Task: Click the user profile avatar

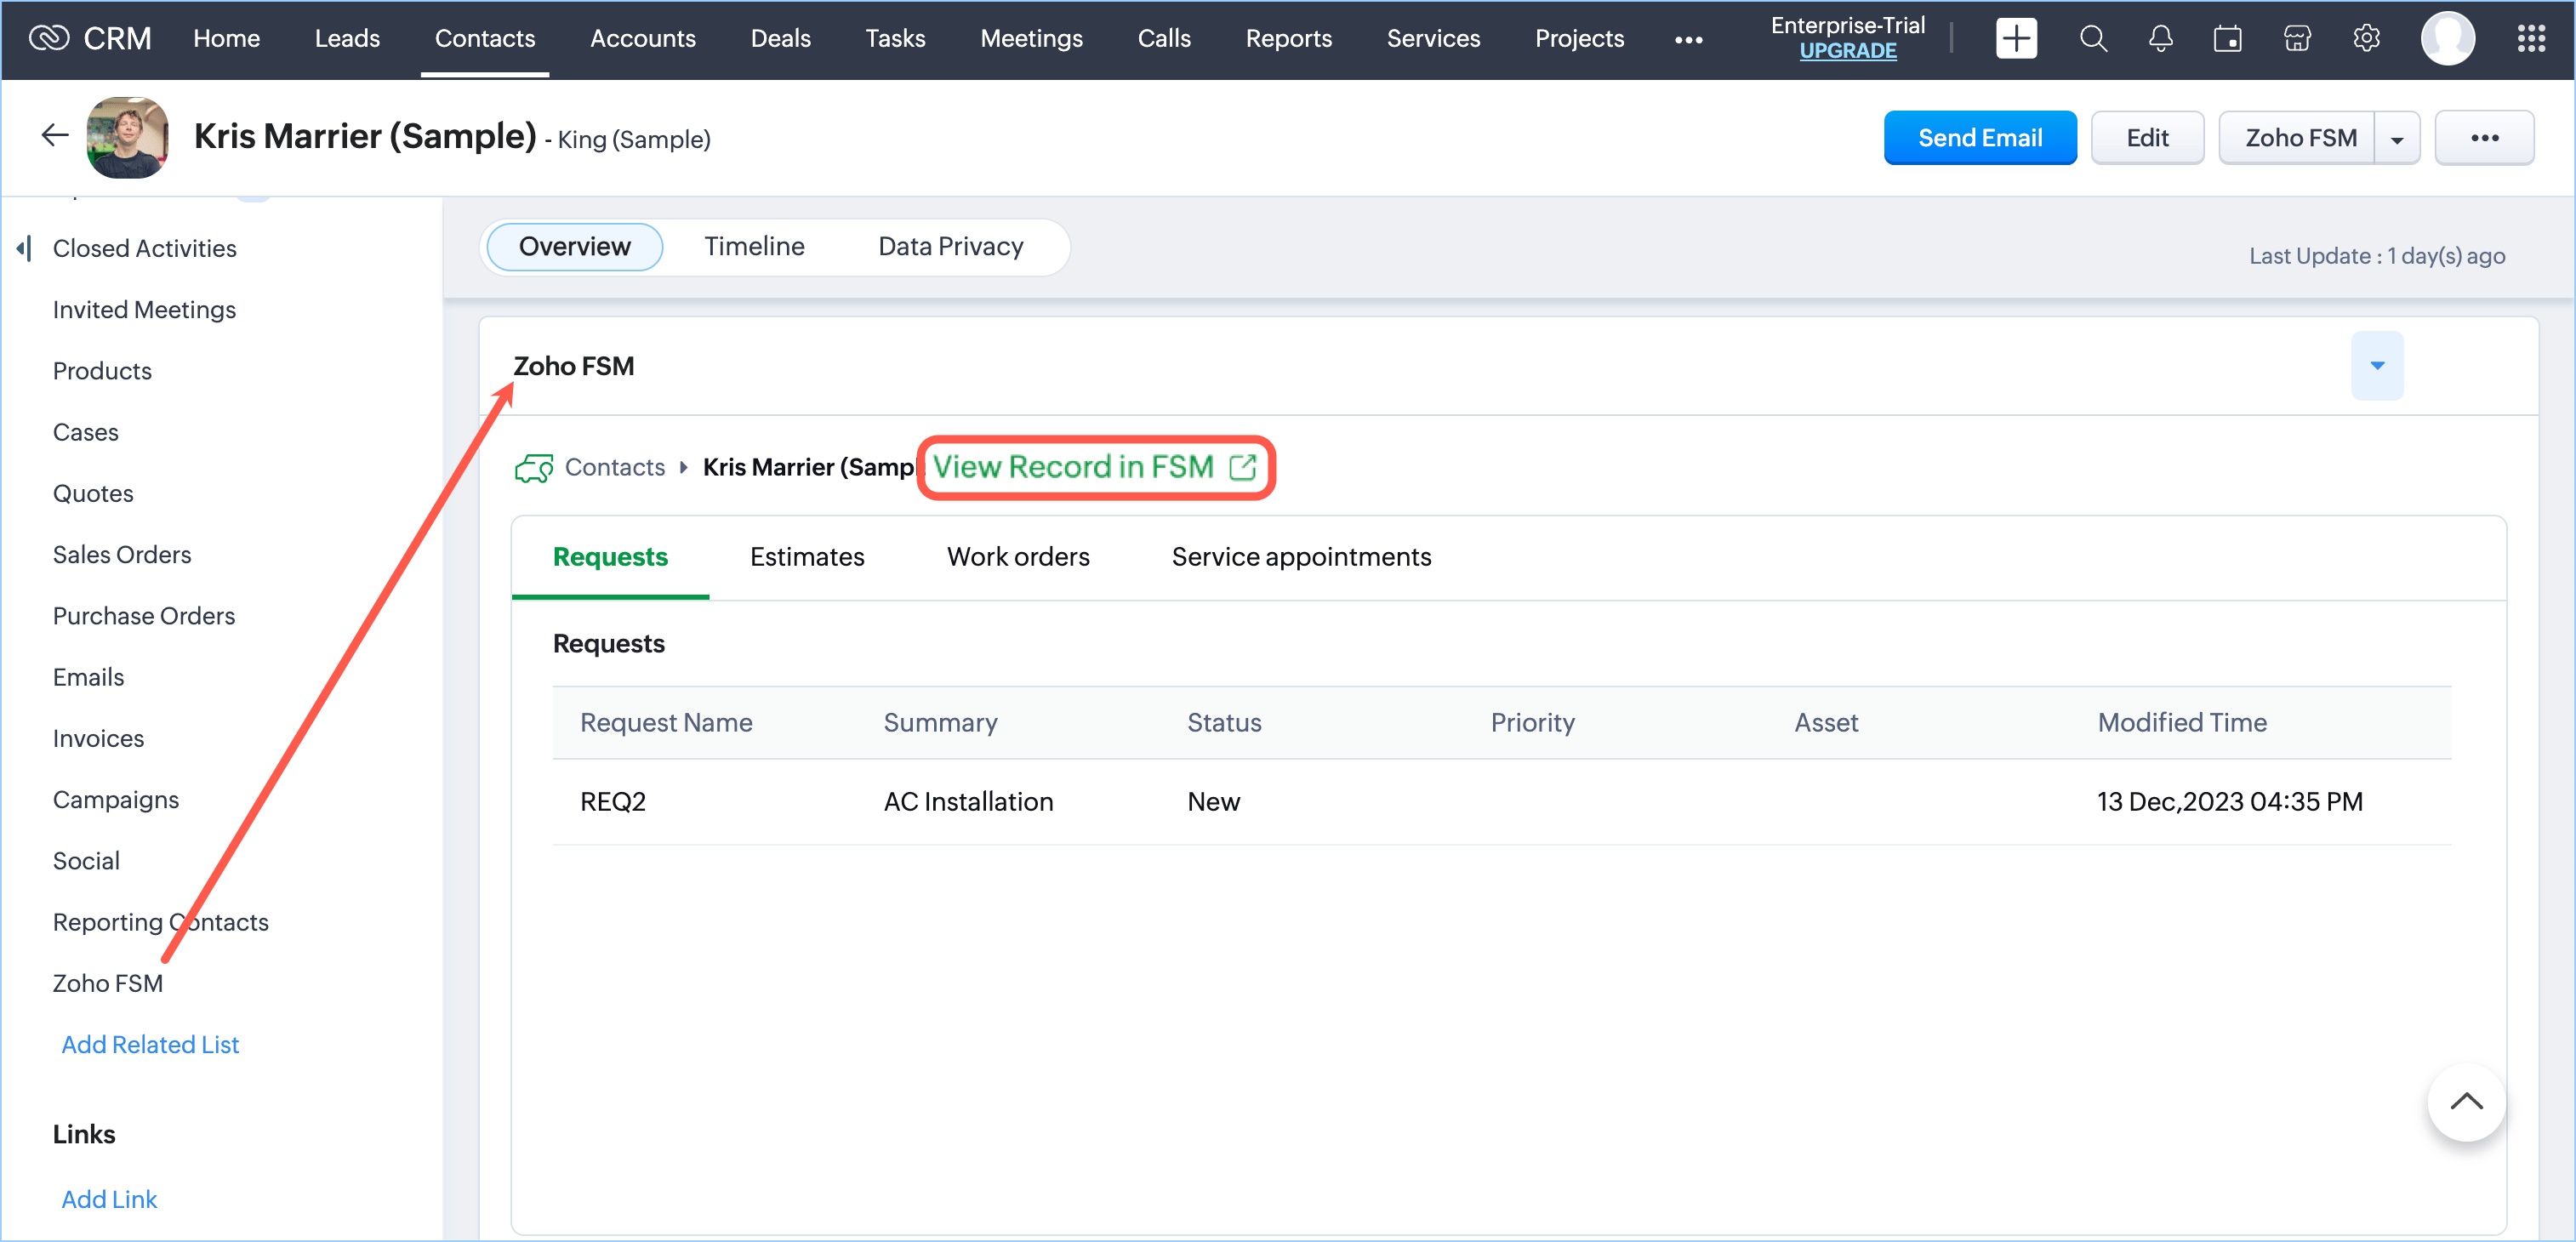Action: click(2447, 39)
